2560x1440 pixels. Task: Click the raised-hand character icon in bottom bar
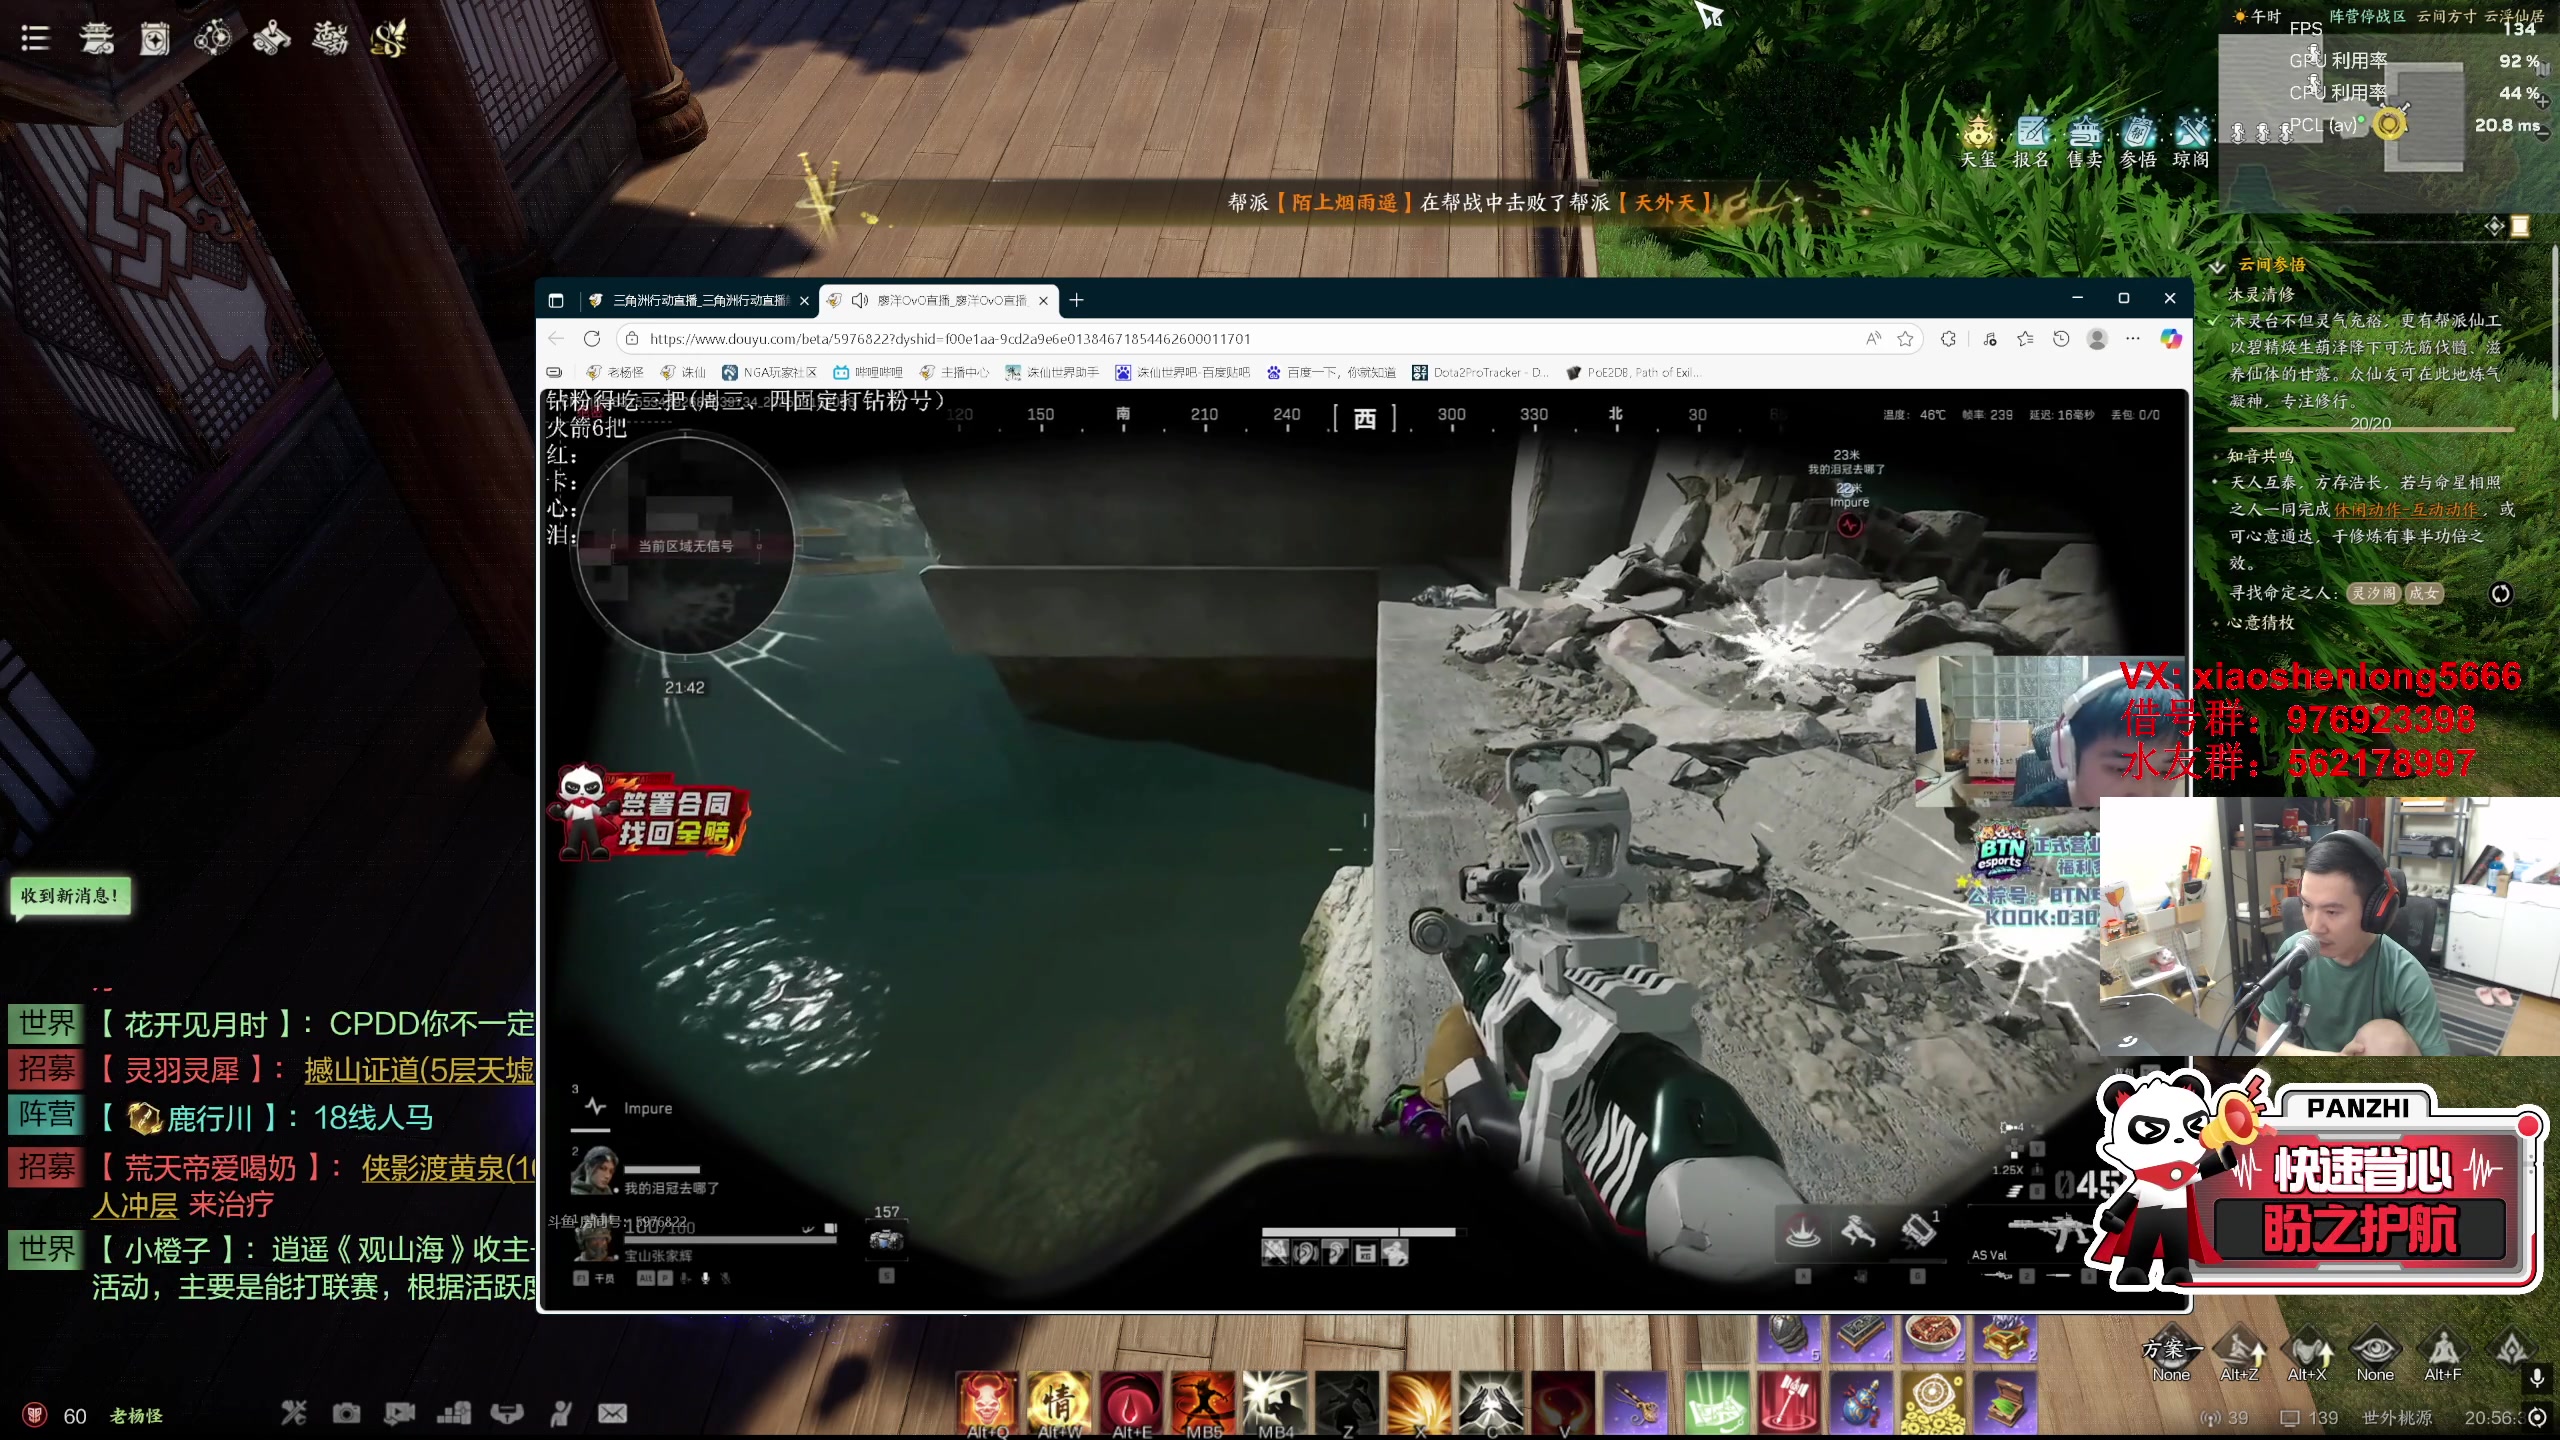[561, 1413]
